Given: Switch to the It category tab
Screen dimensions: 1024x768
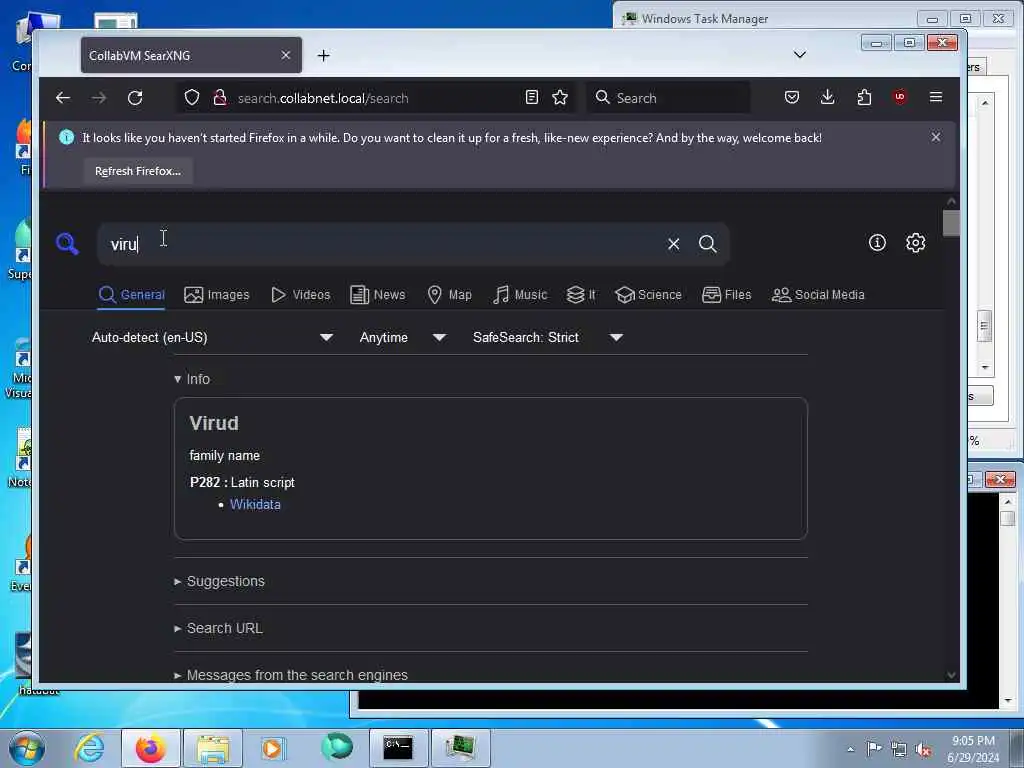Looking at the screenshot, I should [581, 295].
